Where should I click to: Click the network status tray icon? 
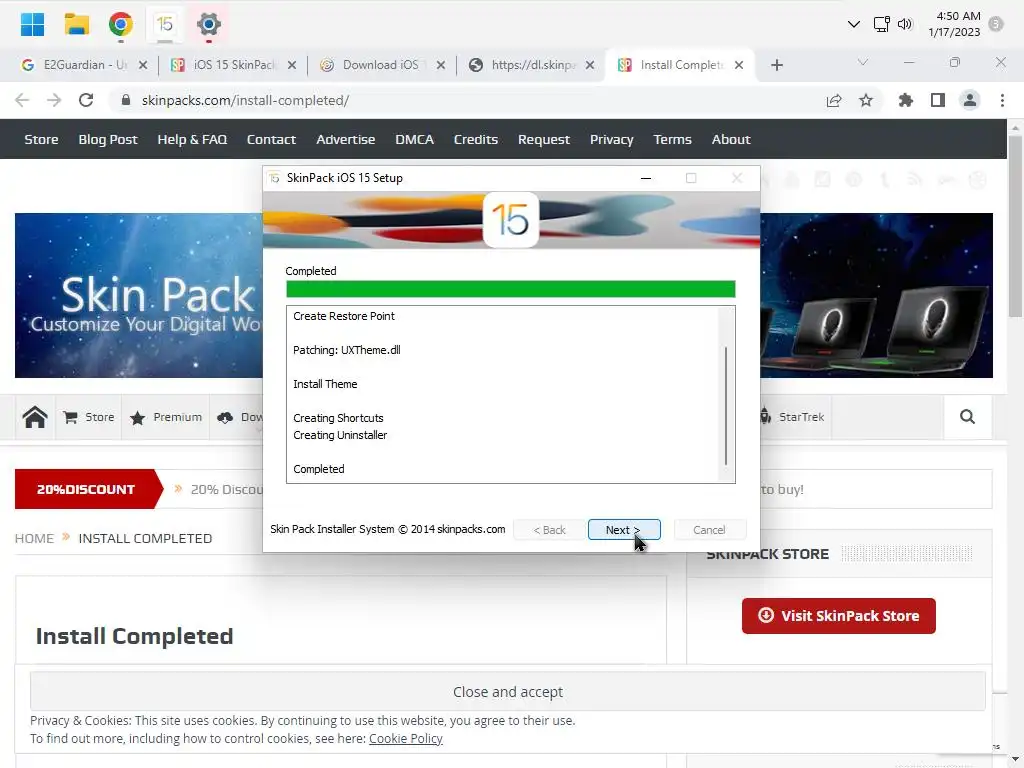(x=881, y=25)
